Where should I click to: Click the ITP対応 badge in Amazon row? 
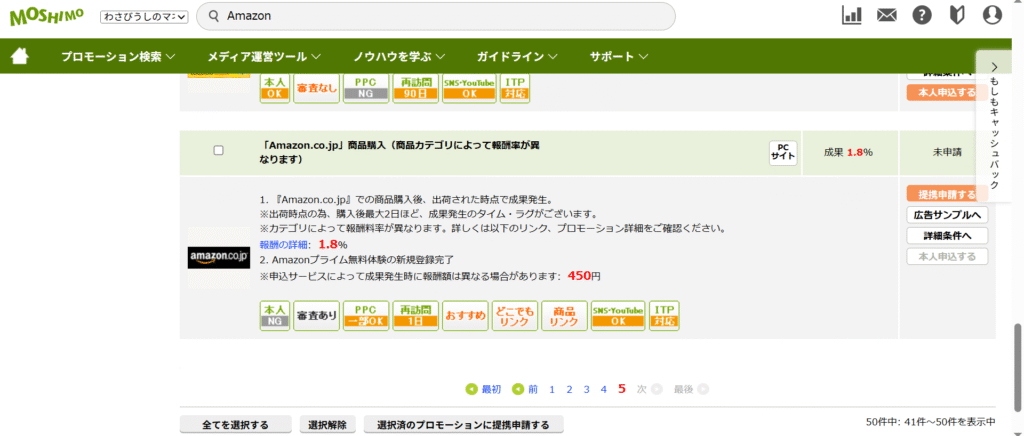point(664,316)
